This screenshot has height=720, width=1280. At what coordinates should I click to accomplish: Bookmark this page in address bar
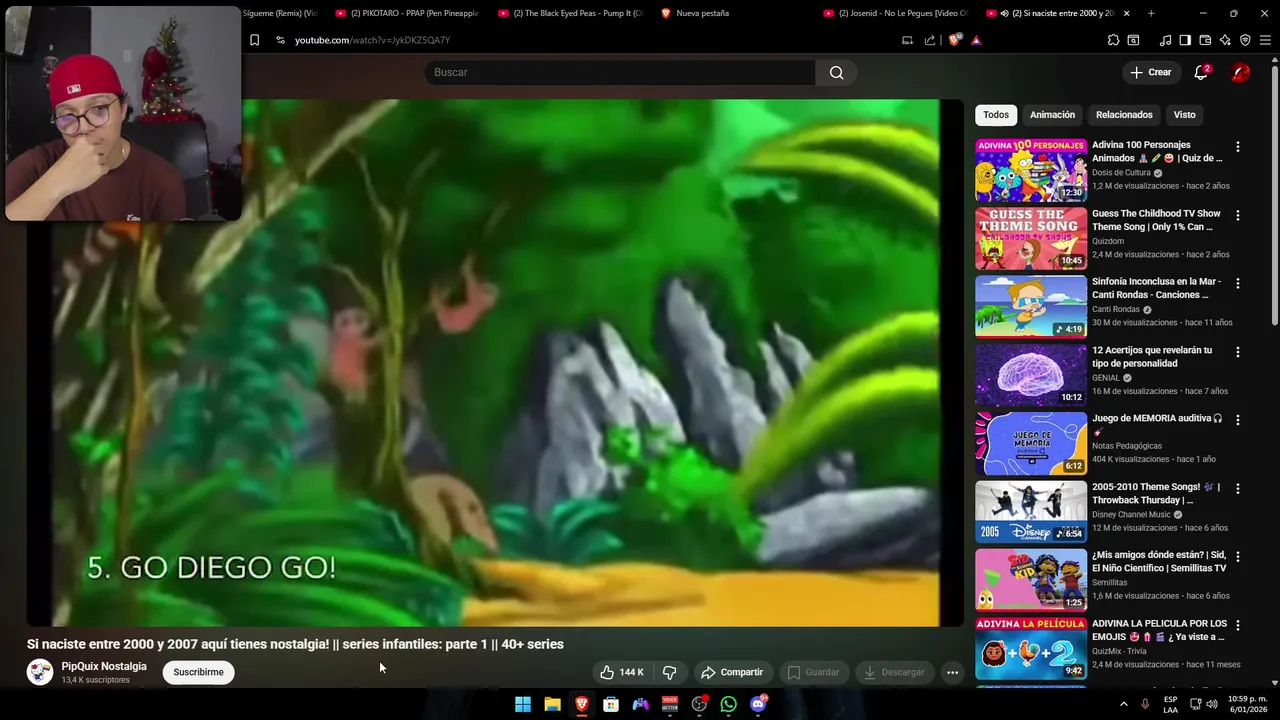(254, 40)
